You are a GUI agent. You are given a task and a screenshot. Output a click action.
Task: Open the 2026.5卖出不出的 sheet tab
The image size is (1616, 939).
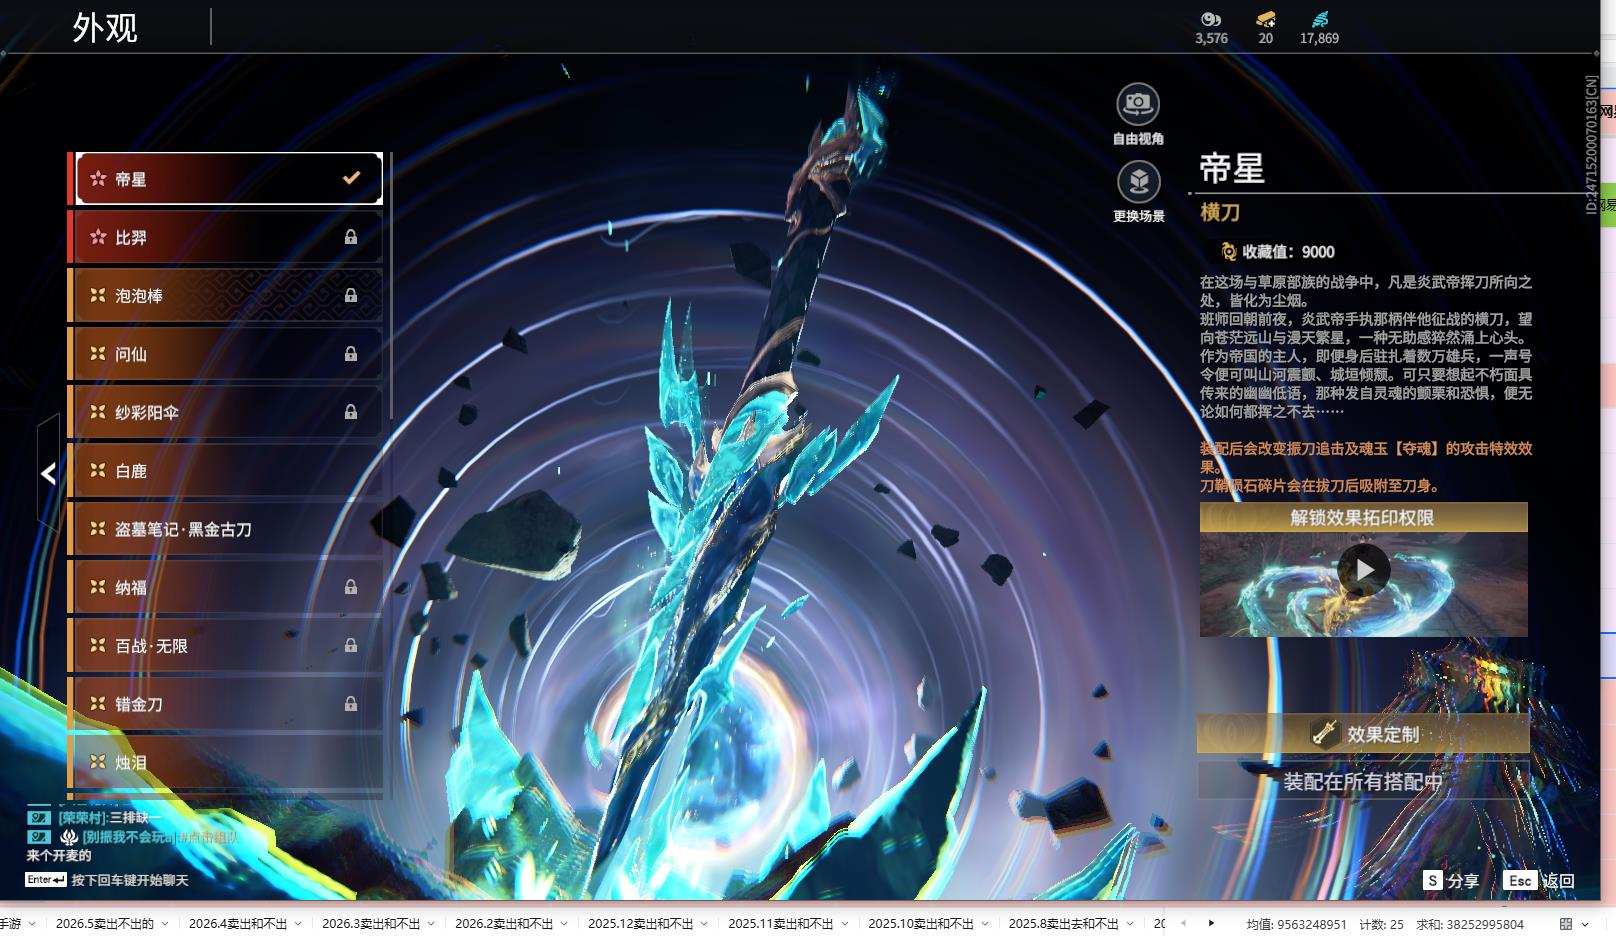(x=105, y=923)
